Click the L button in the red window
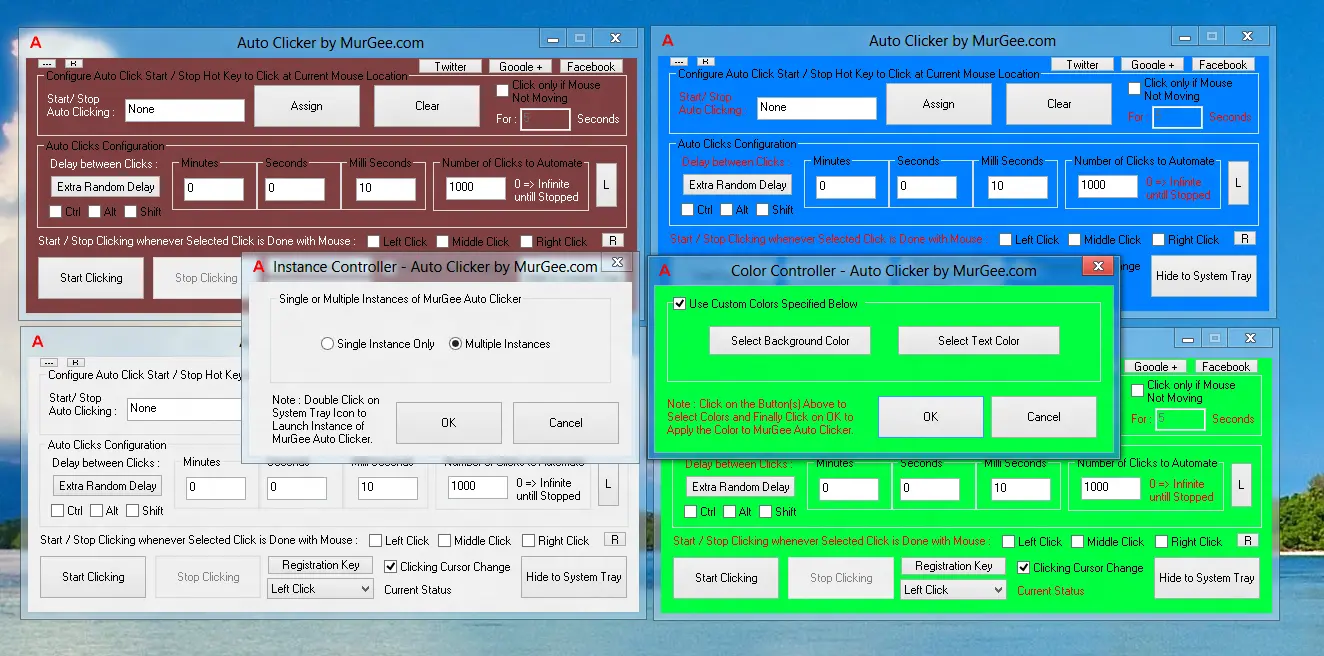The height and width of the screenshot is (656, 1324). point(606,185)
